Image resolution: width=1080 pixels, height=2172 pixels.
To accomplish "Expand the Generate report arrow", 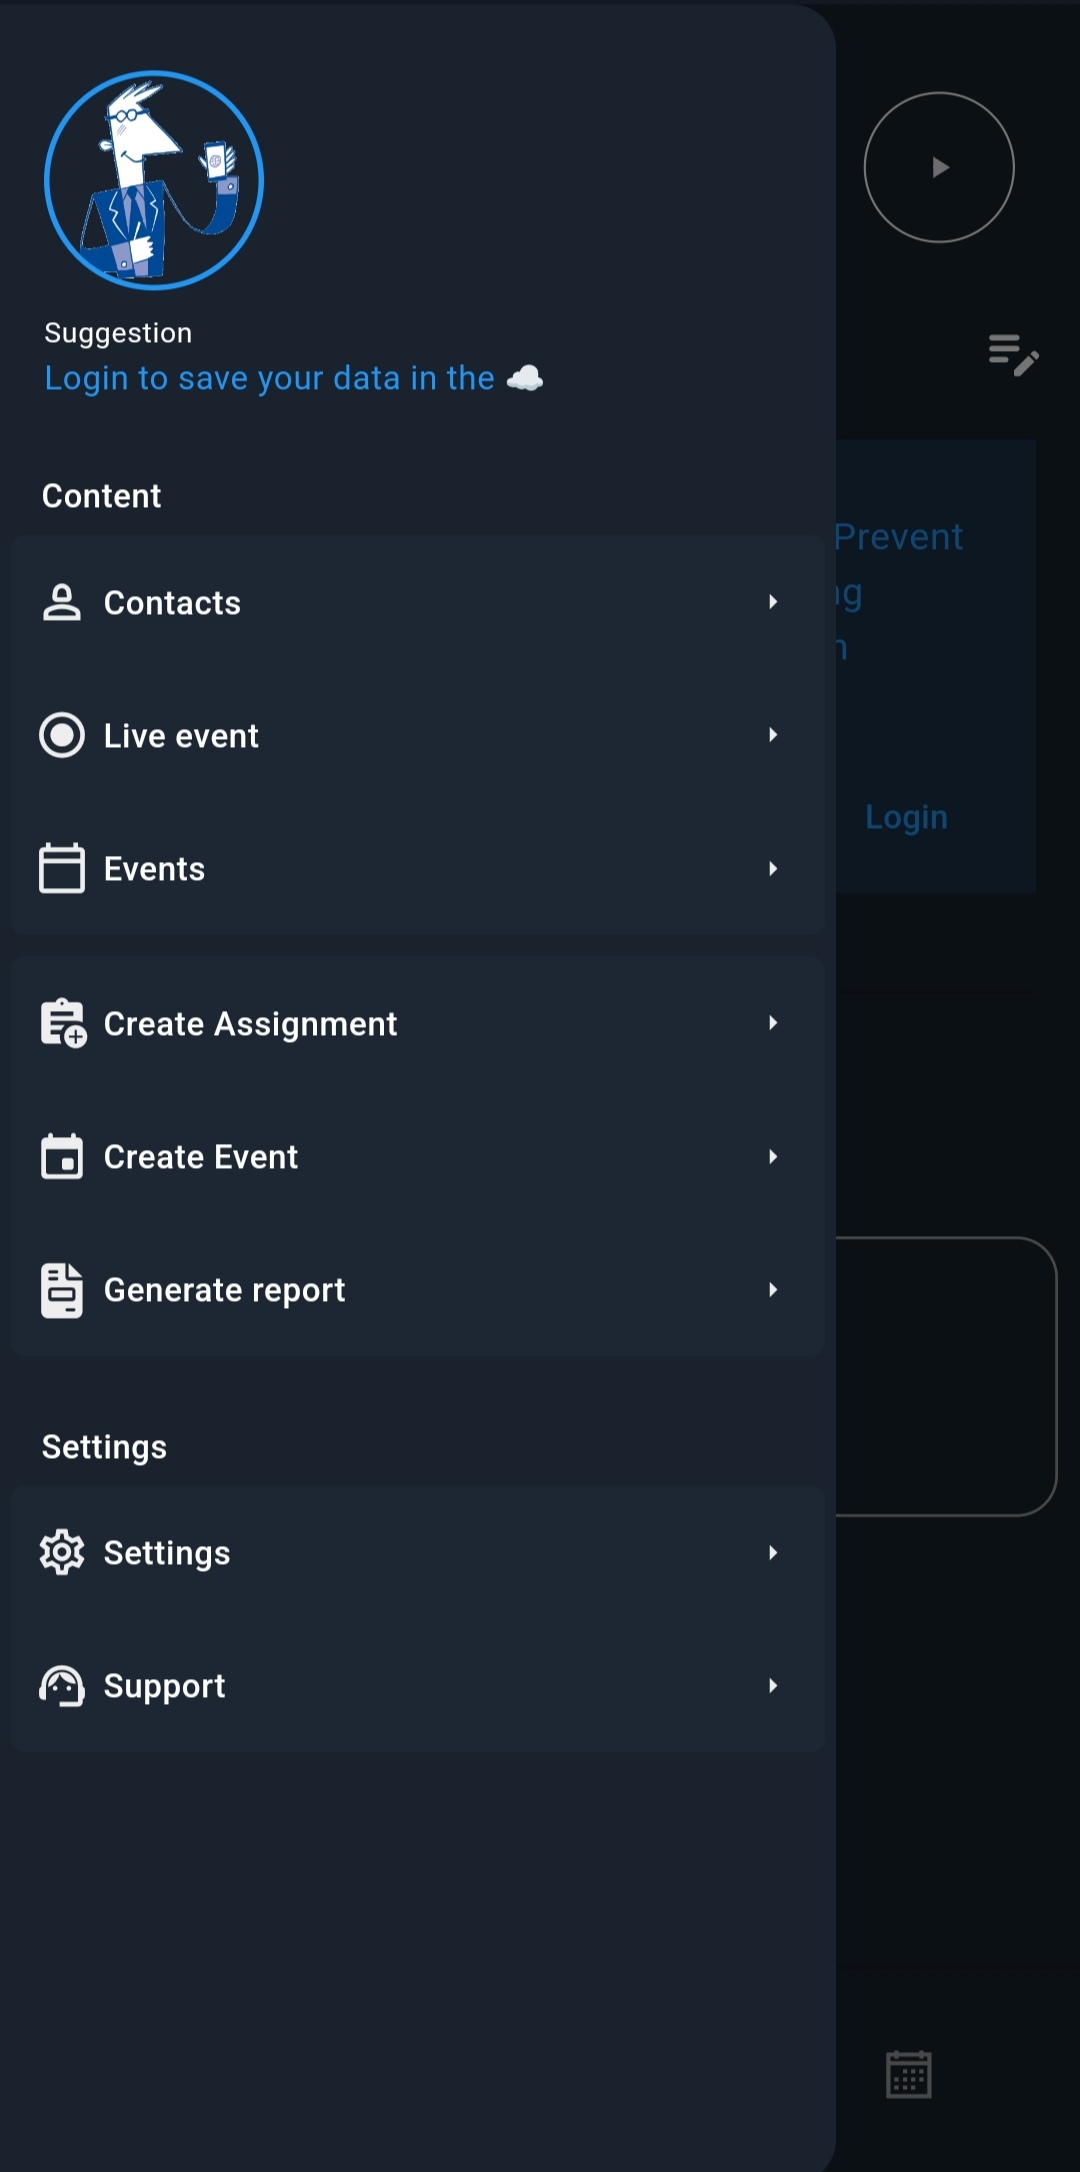I will click(773, 1290).
